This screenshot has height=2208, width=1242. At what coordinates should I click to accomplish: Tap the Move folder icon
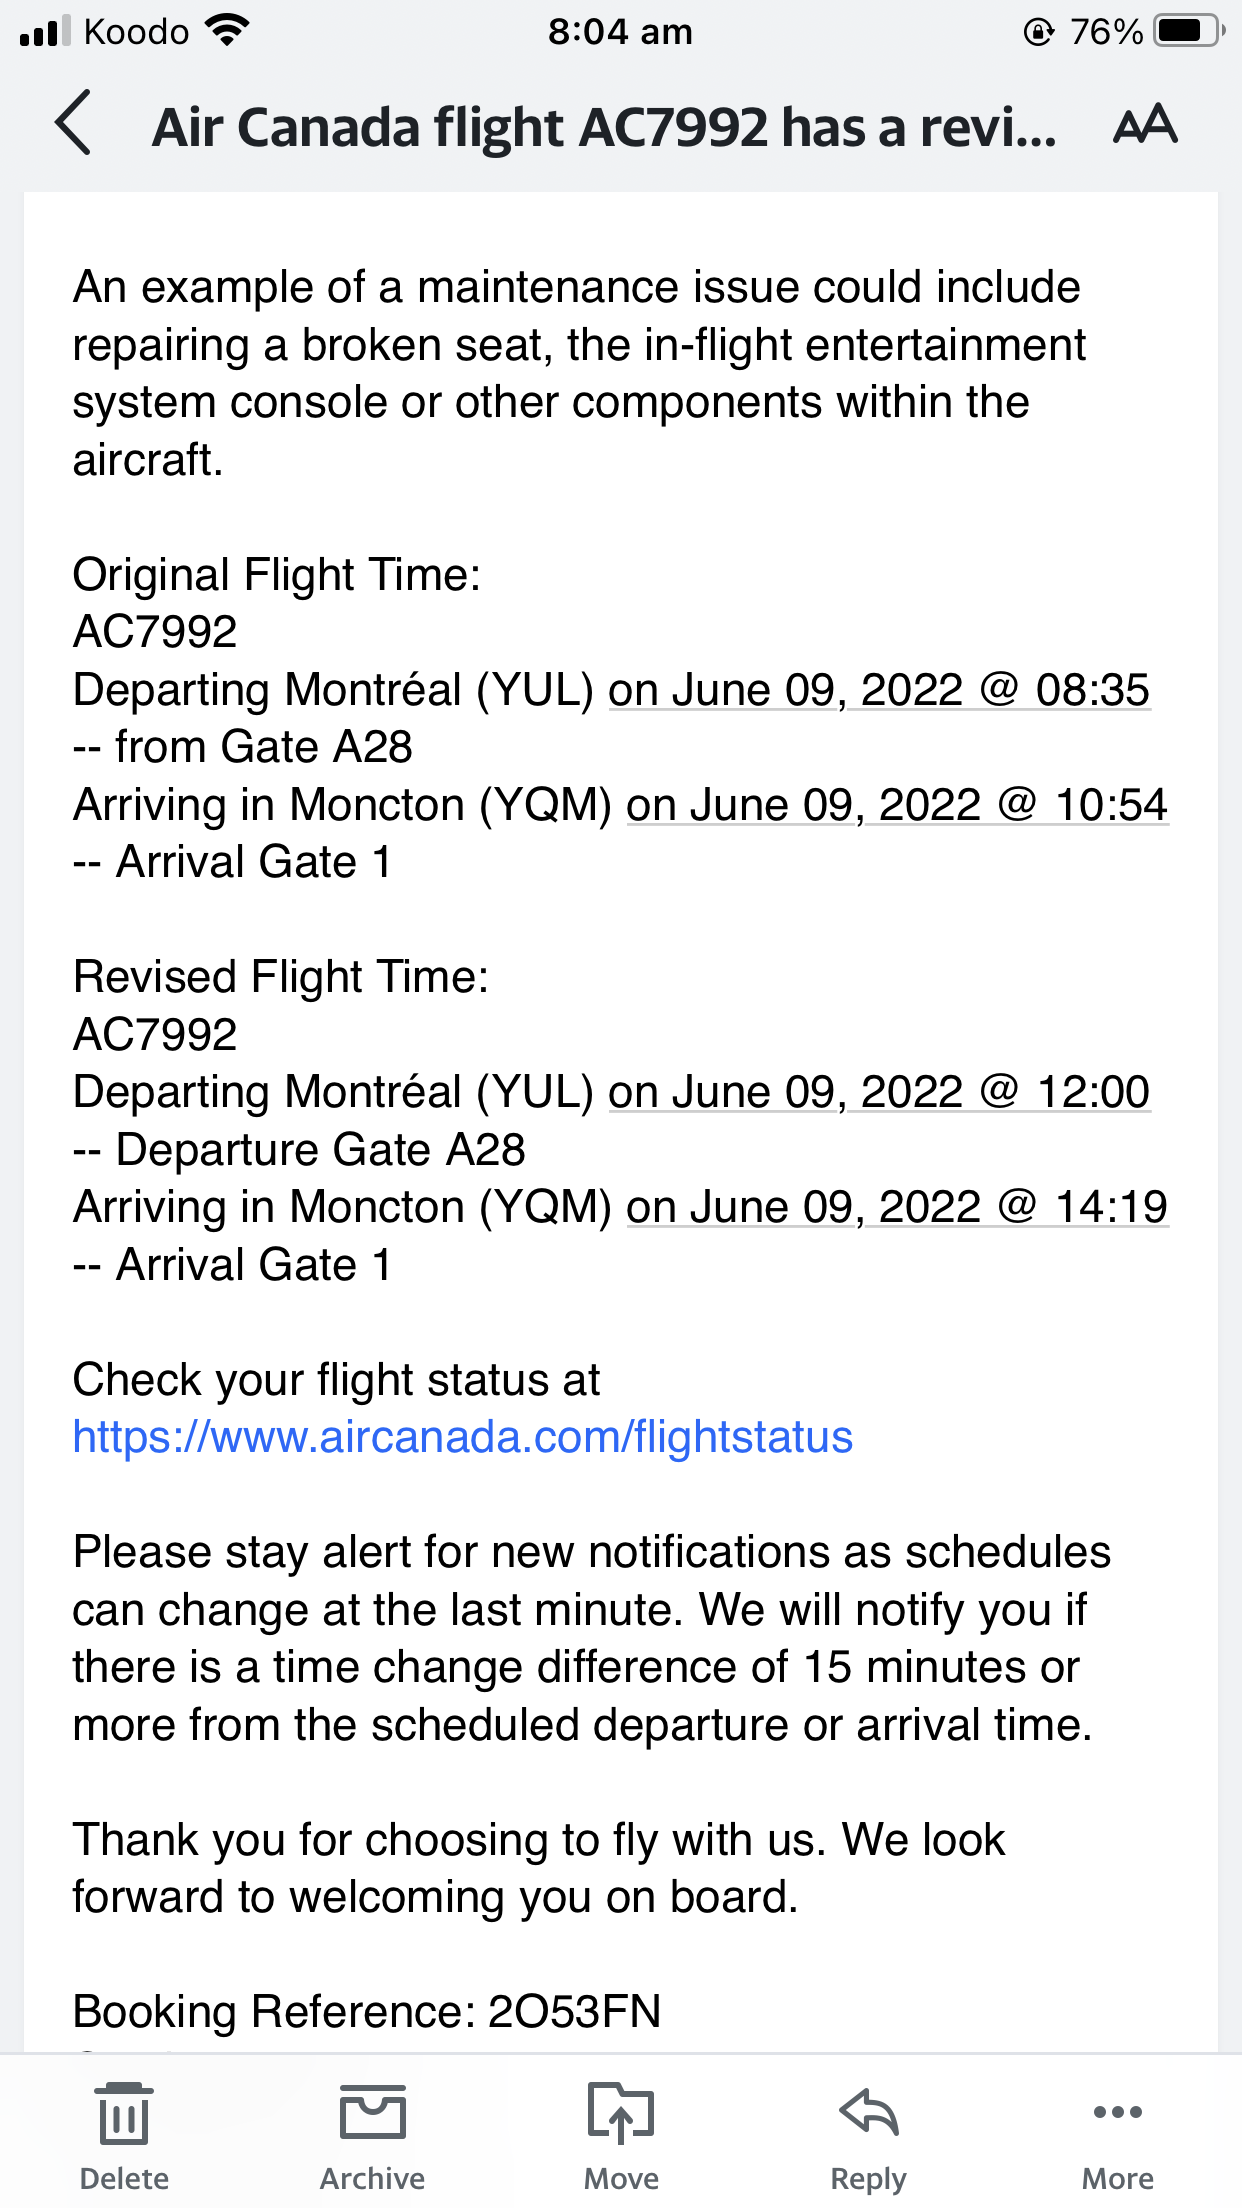tap(620, 2112)
